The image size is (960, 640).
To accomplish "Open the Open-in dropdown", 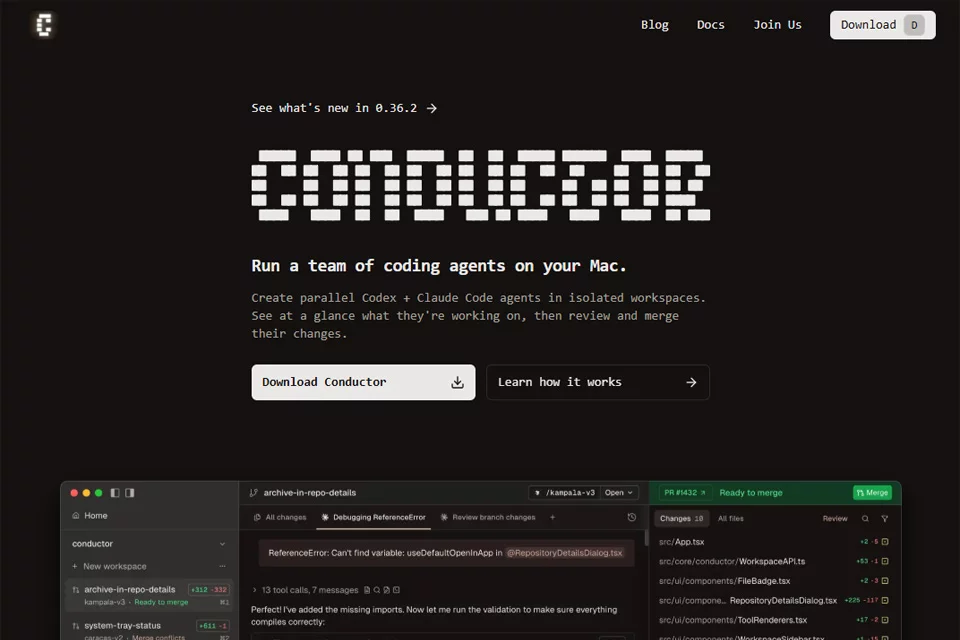I will click(x=619, y=493).
